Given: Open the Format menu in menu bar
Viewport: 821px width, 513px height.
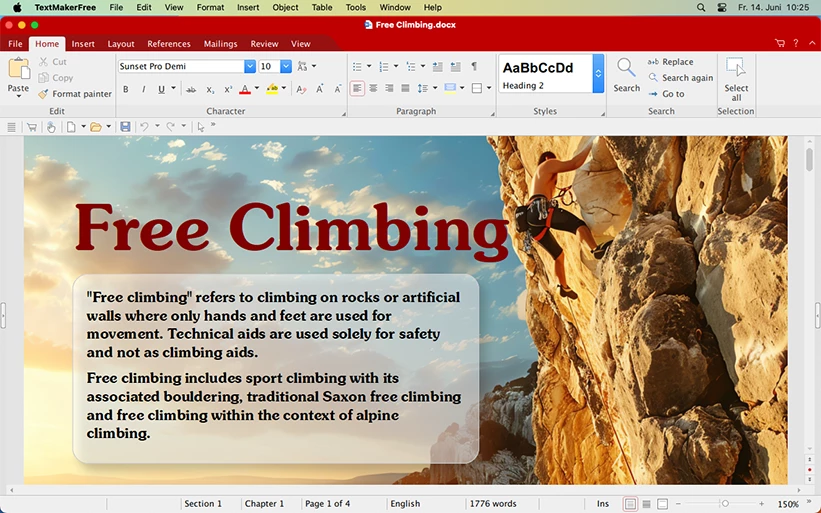Looking at the screenshot, I should (x=210, y=7).
